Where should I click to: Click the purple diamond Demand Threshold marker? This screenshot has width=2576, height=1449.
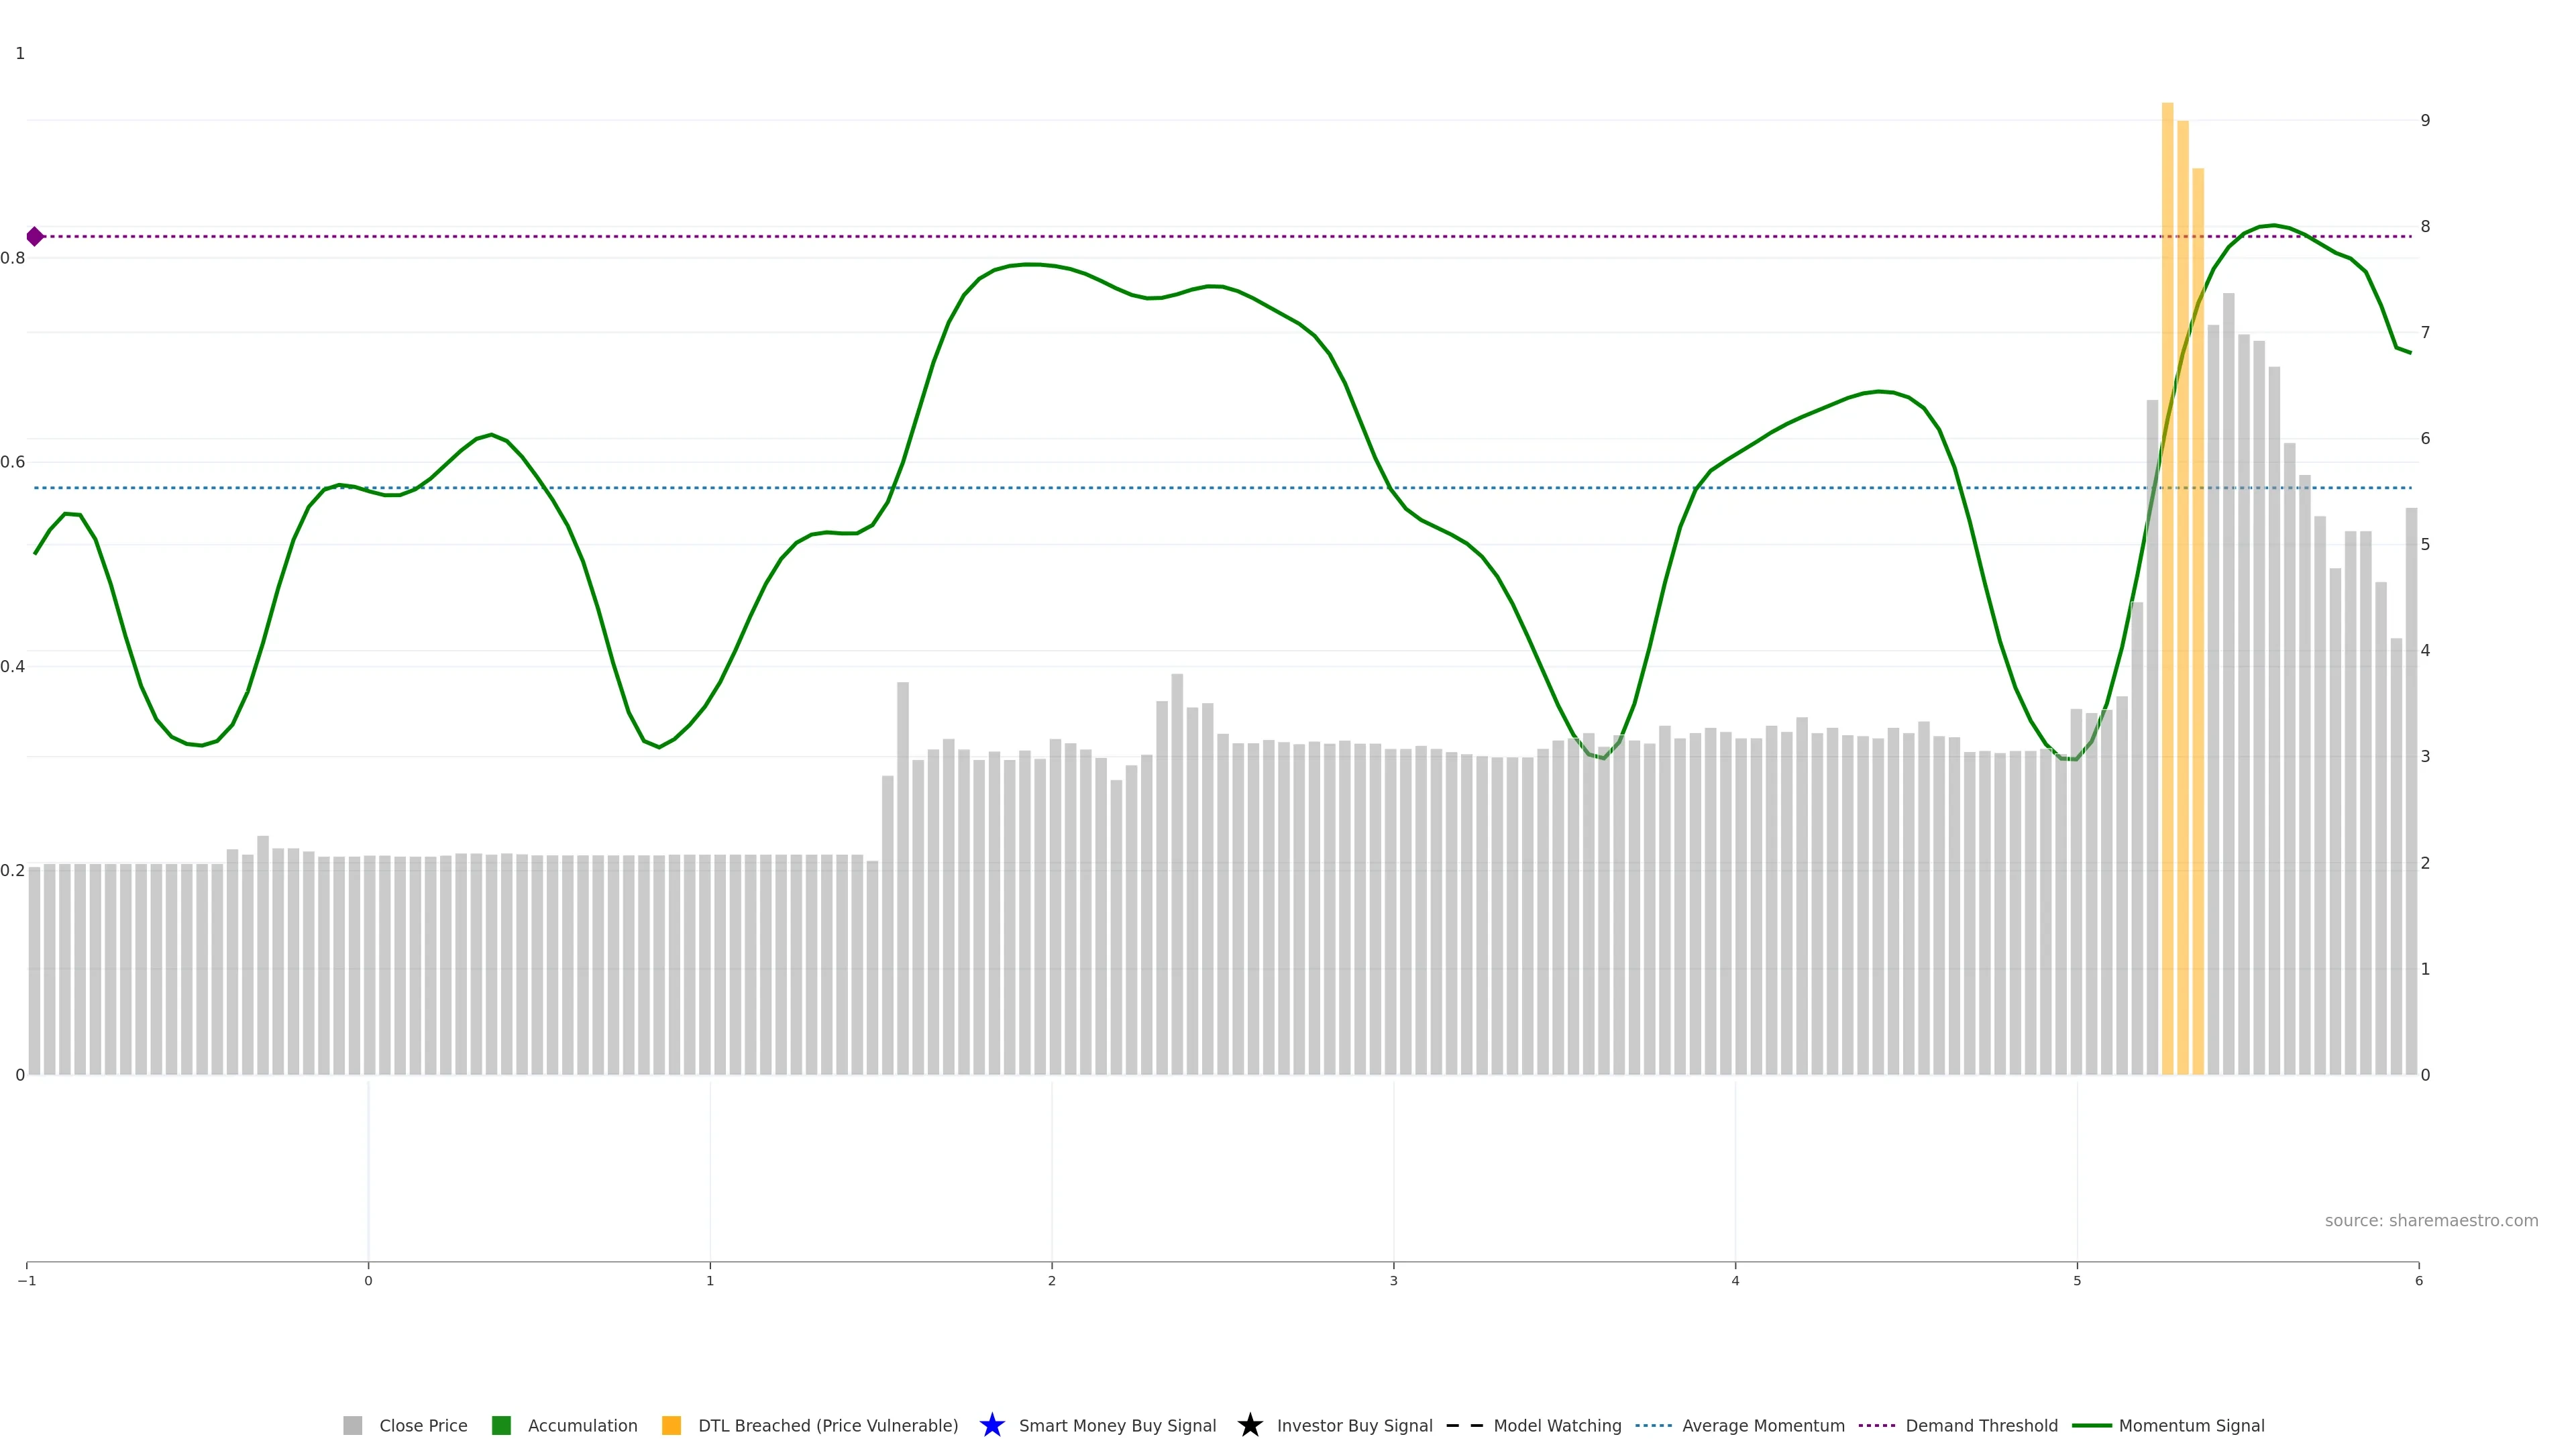(35, 237)
